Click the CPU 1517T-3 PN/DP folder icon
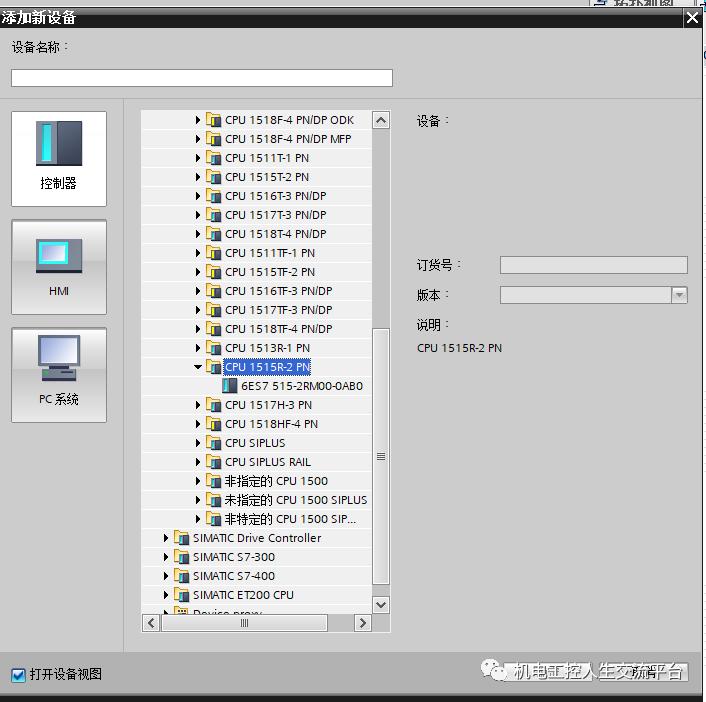 [x=213, y=215]
